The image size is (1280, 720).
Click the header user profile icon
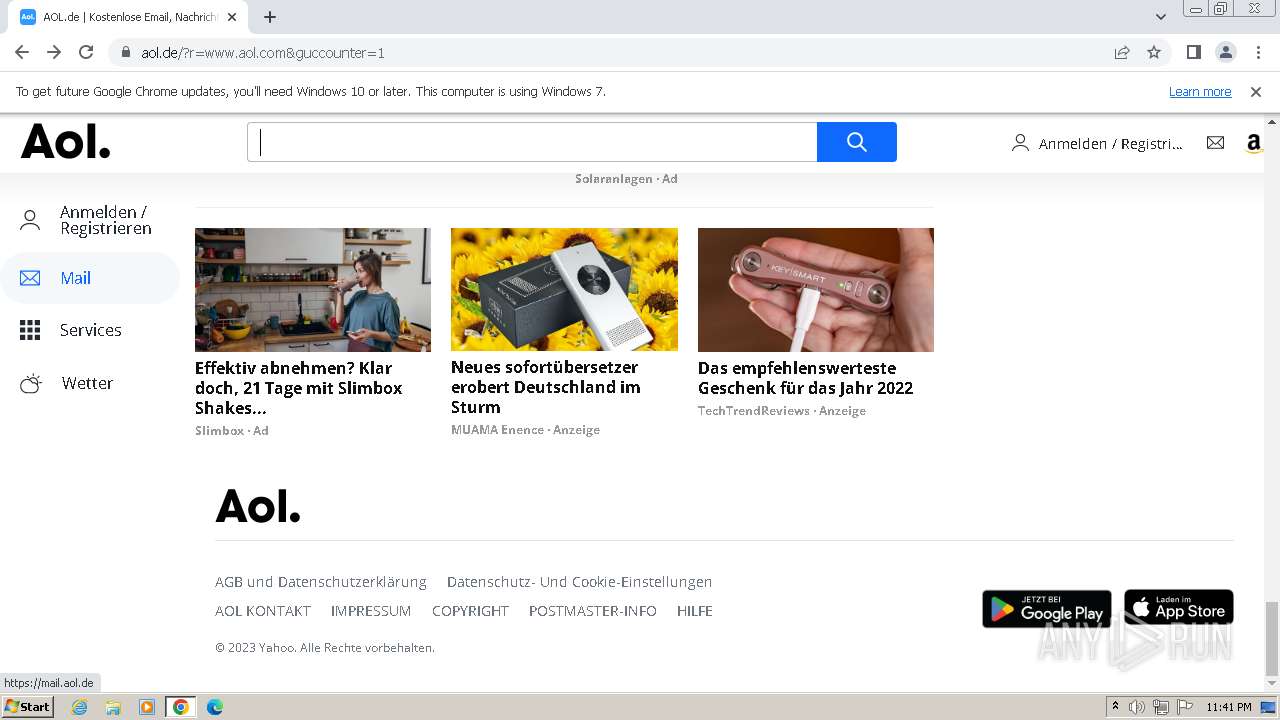[1020, 143]
